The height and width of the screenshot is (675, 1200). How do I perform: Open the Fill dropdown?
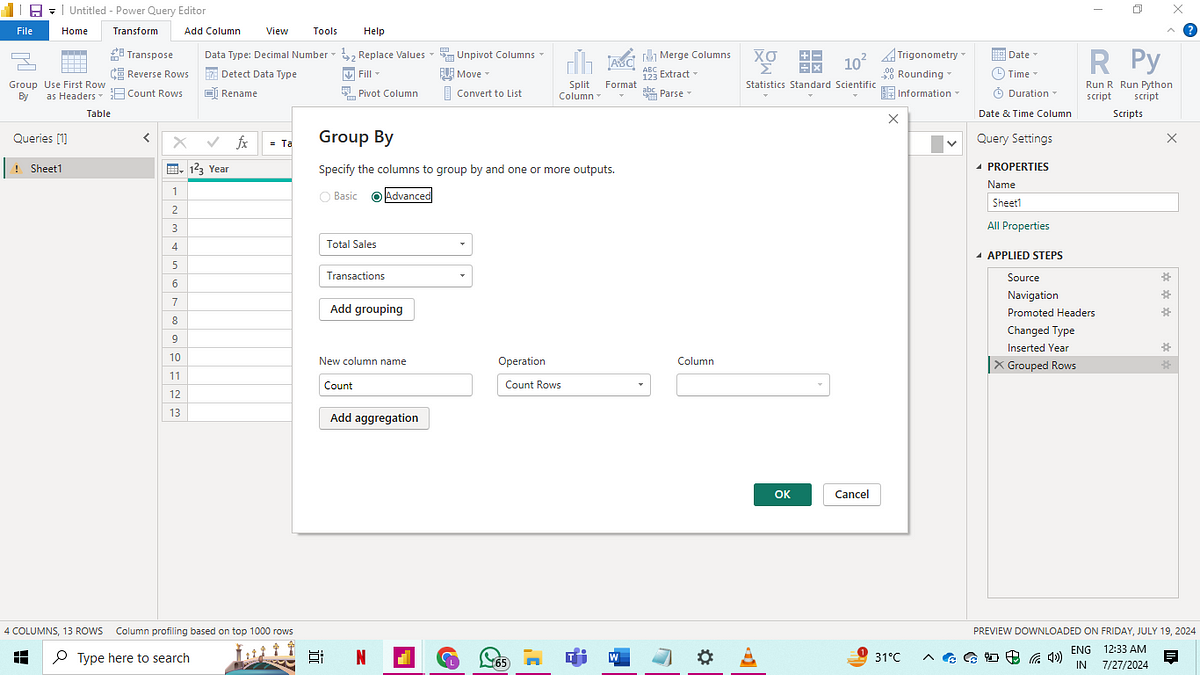362,74
